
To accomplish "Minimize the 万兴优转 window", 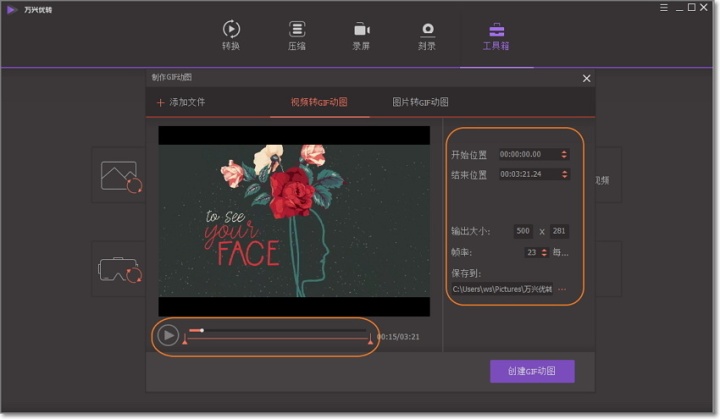I will coord(679,8).
